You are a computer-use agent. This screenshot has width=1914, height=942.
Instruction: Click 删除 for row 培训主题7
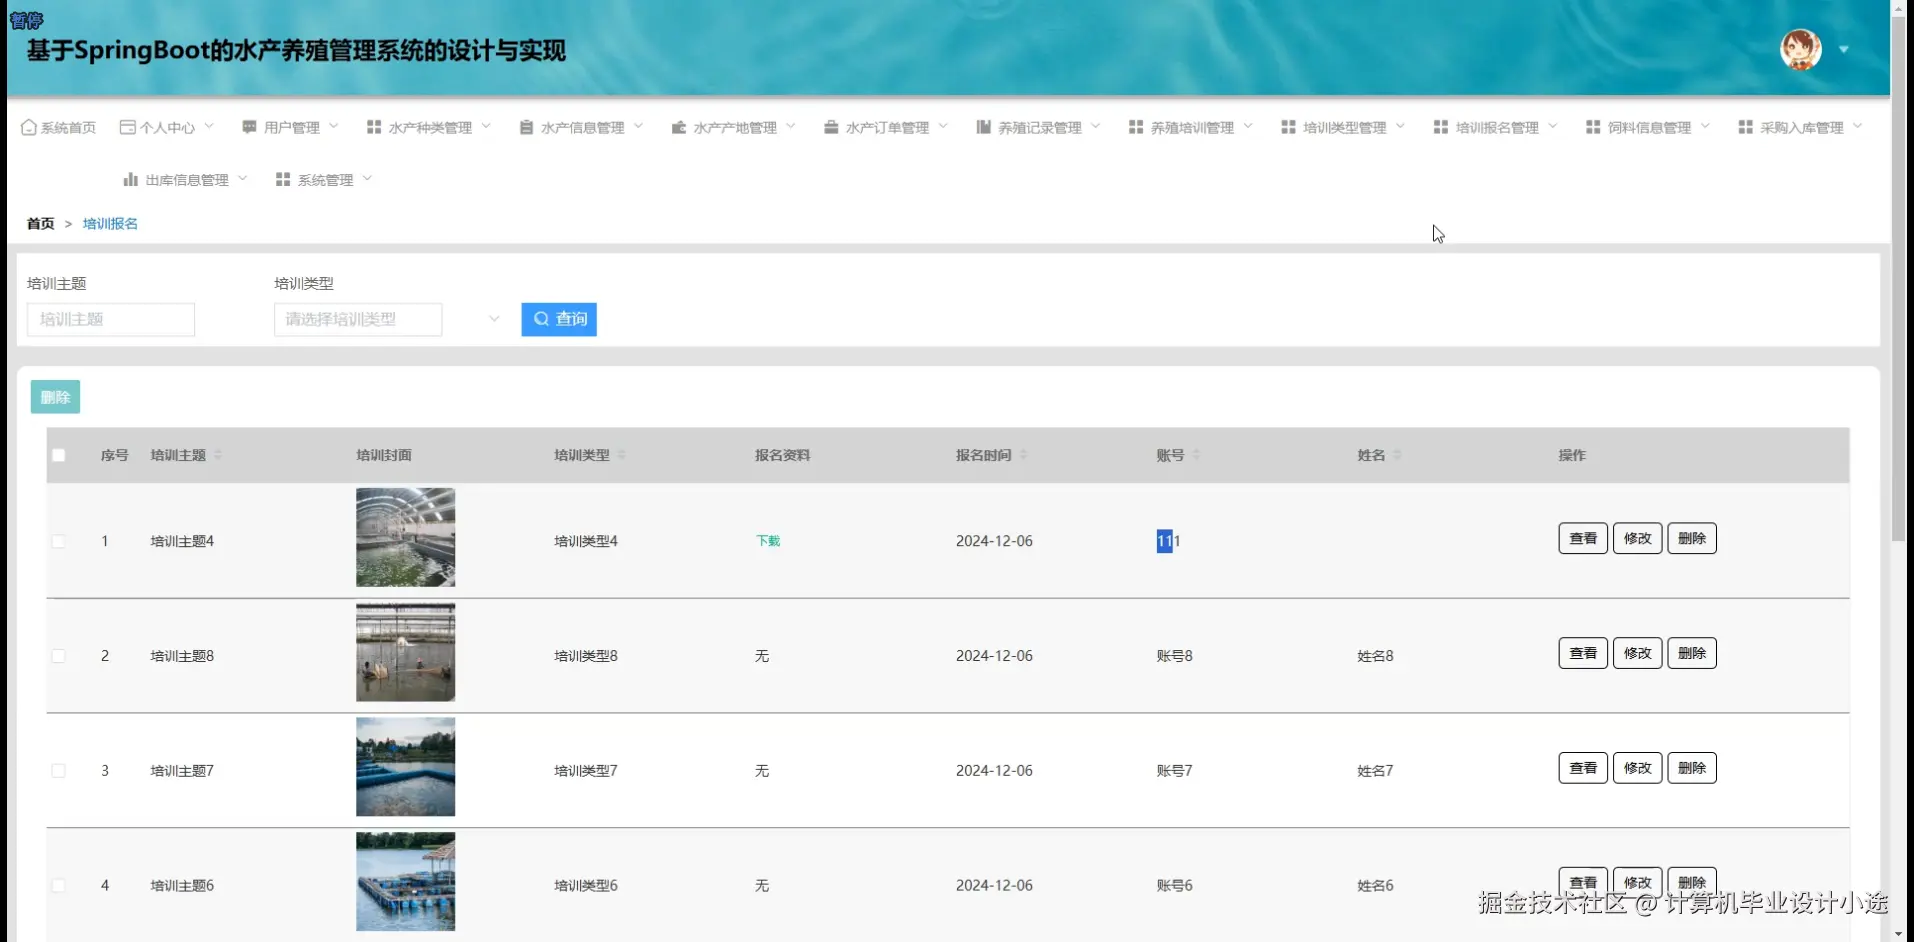(x=1692, y=768)
